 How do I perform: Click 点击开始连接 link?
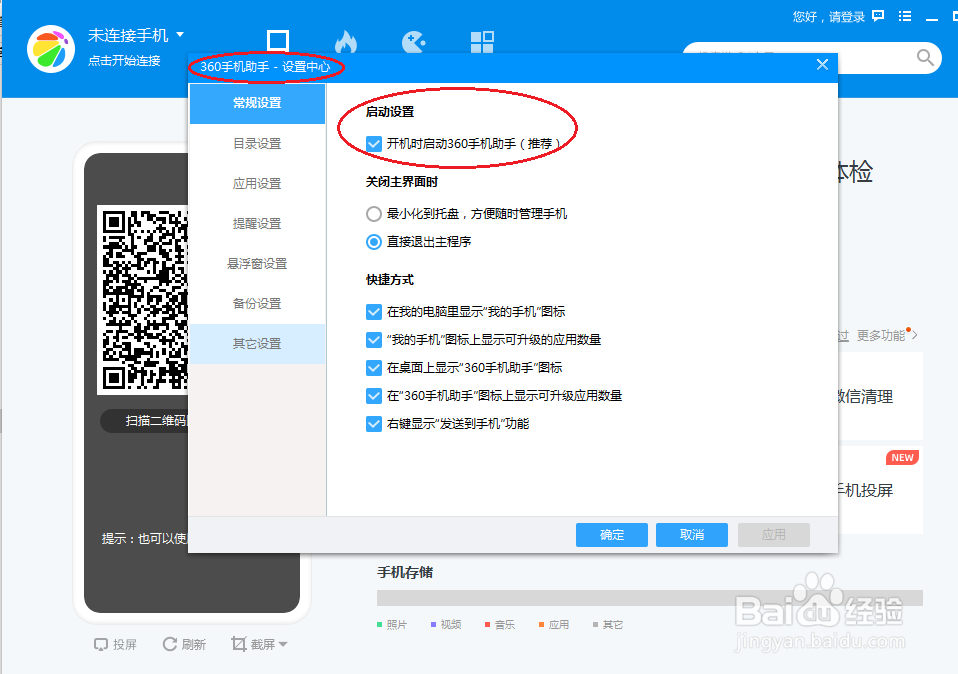pos(124,60)
